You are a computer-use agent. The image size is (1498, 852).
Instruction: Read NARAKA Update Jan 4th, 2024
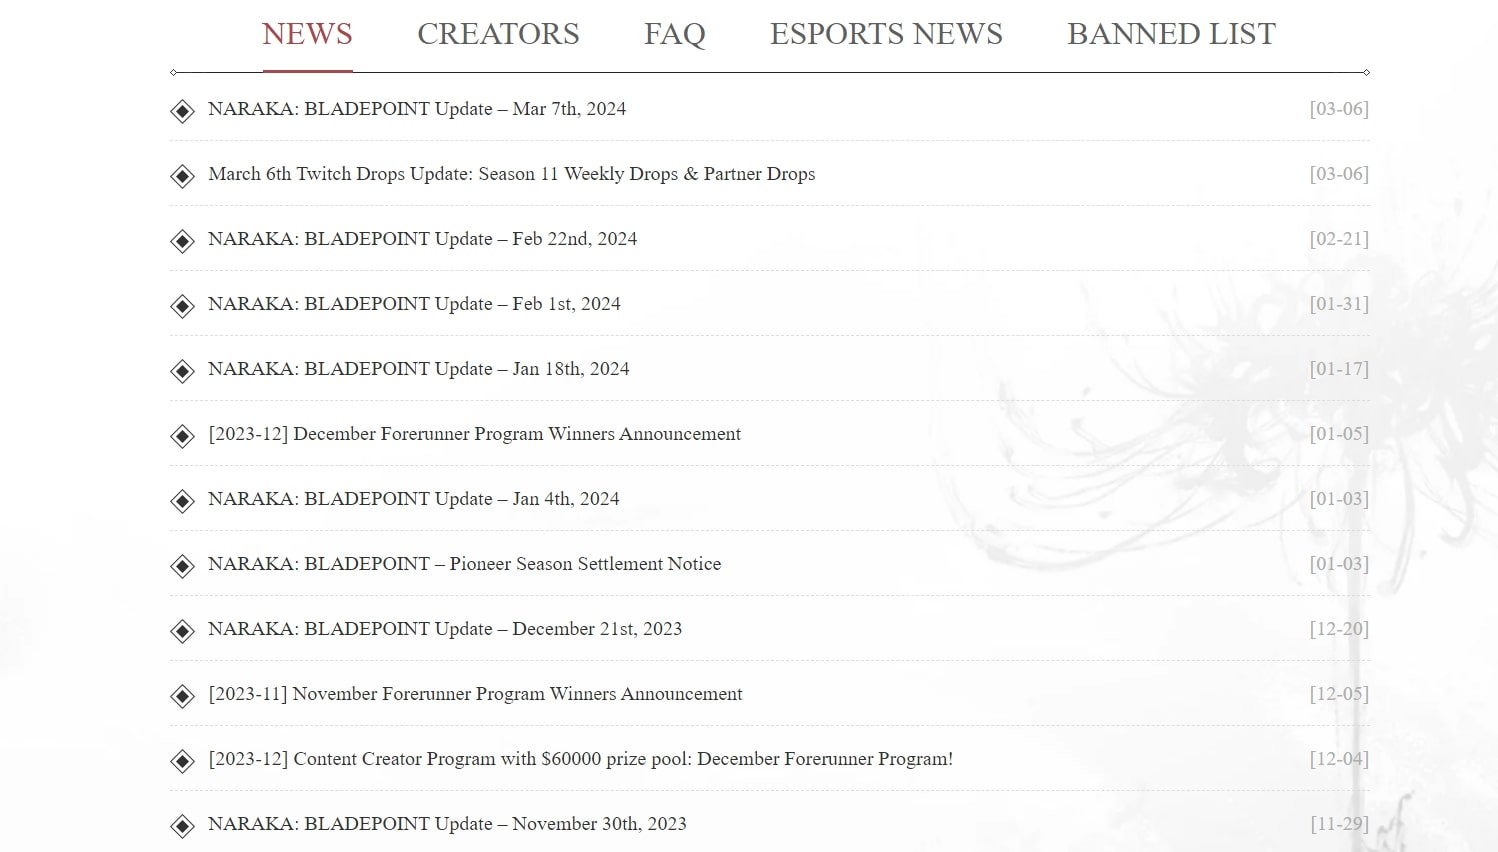pos(413,499)
